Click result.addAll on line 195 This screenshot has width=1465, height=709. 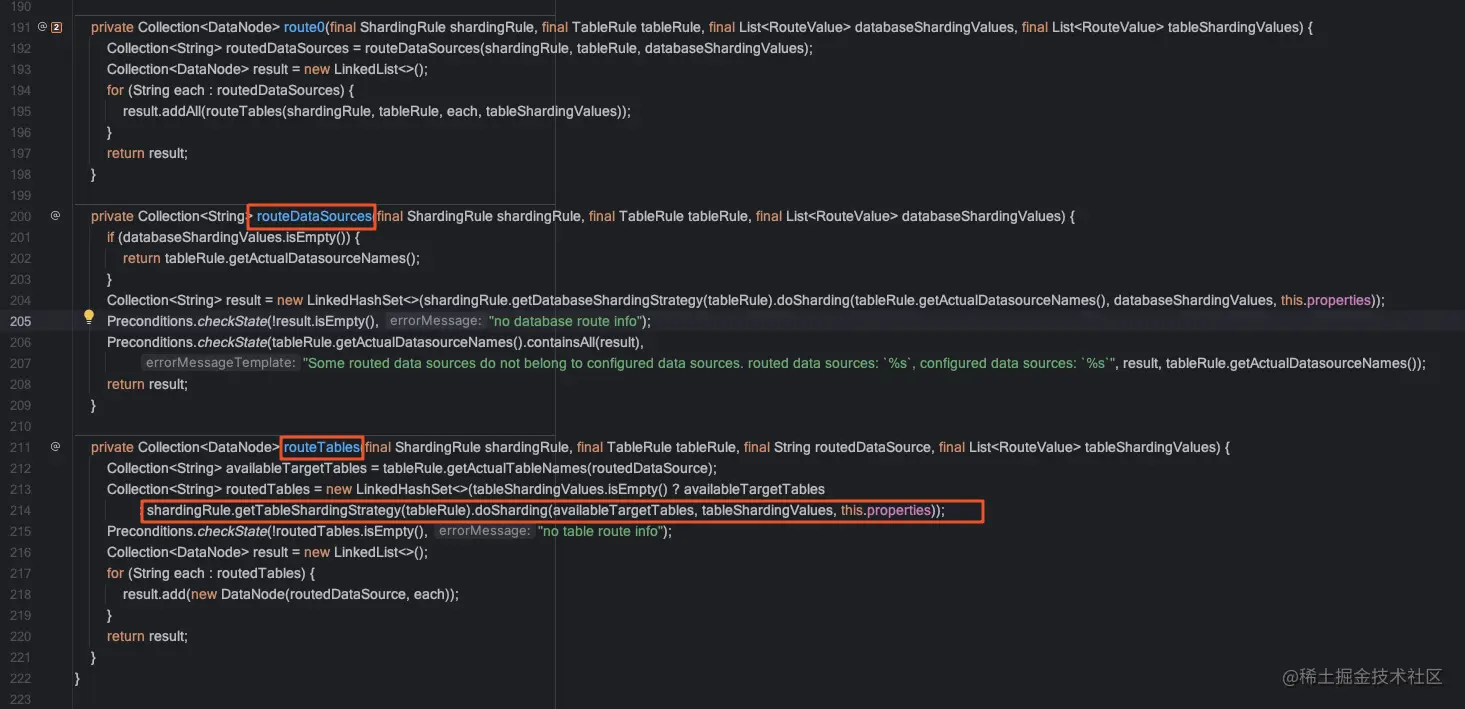point(162,111)
